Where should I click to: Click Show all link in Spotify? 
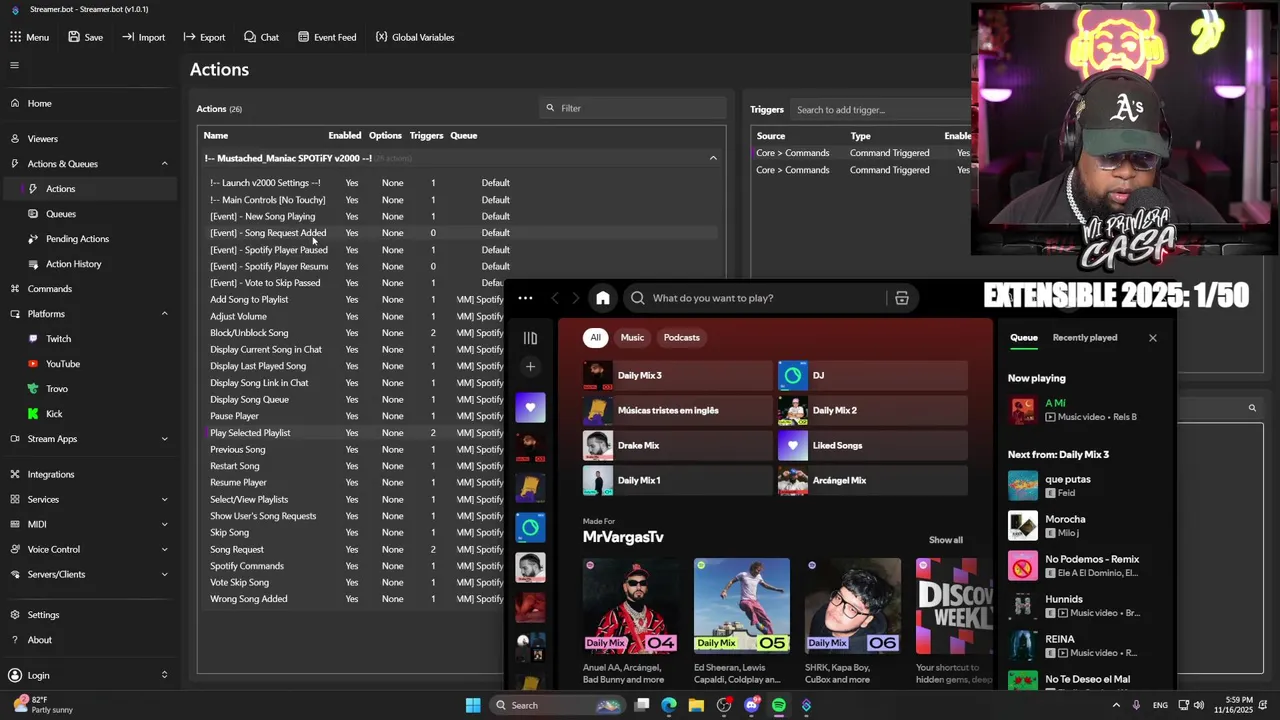(x=946, y=540)
